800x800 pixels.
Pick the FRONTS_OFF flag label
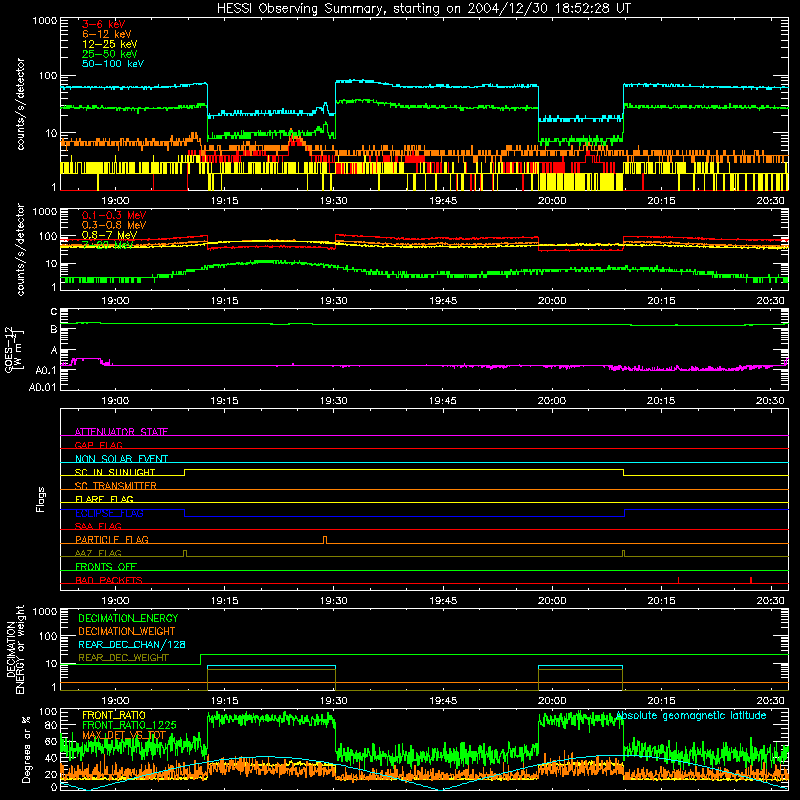[x=106, y=566]
